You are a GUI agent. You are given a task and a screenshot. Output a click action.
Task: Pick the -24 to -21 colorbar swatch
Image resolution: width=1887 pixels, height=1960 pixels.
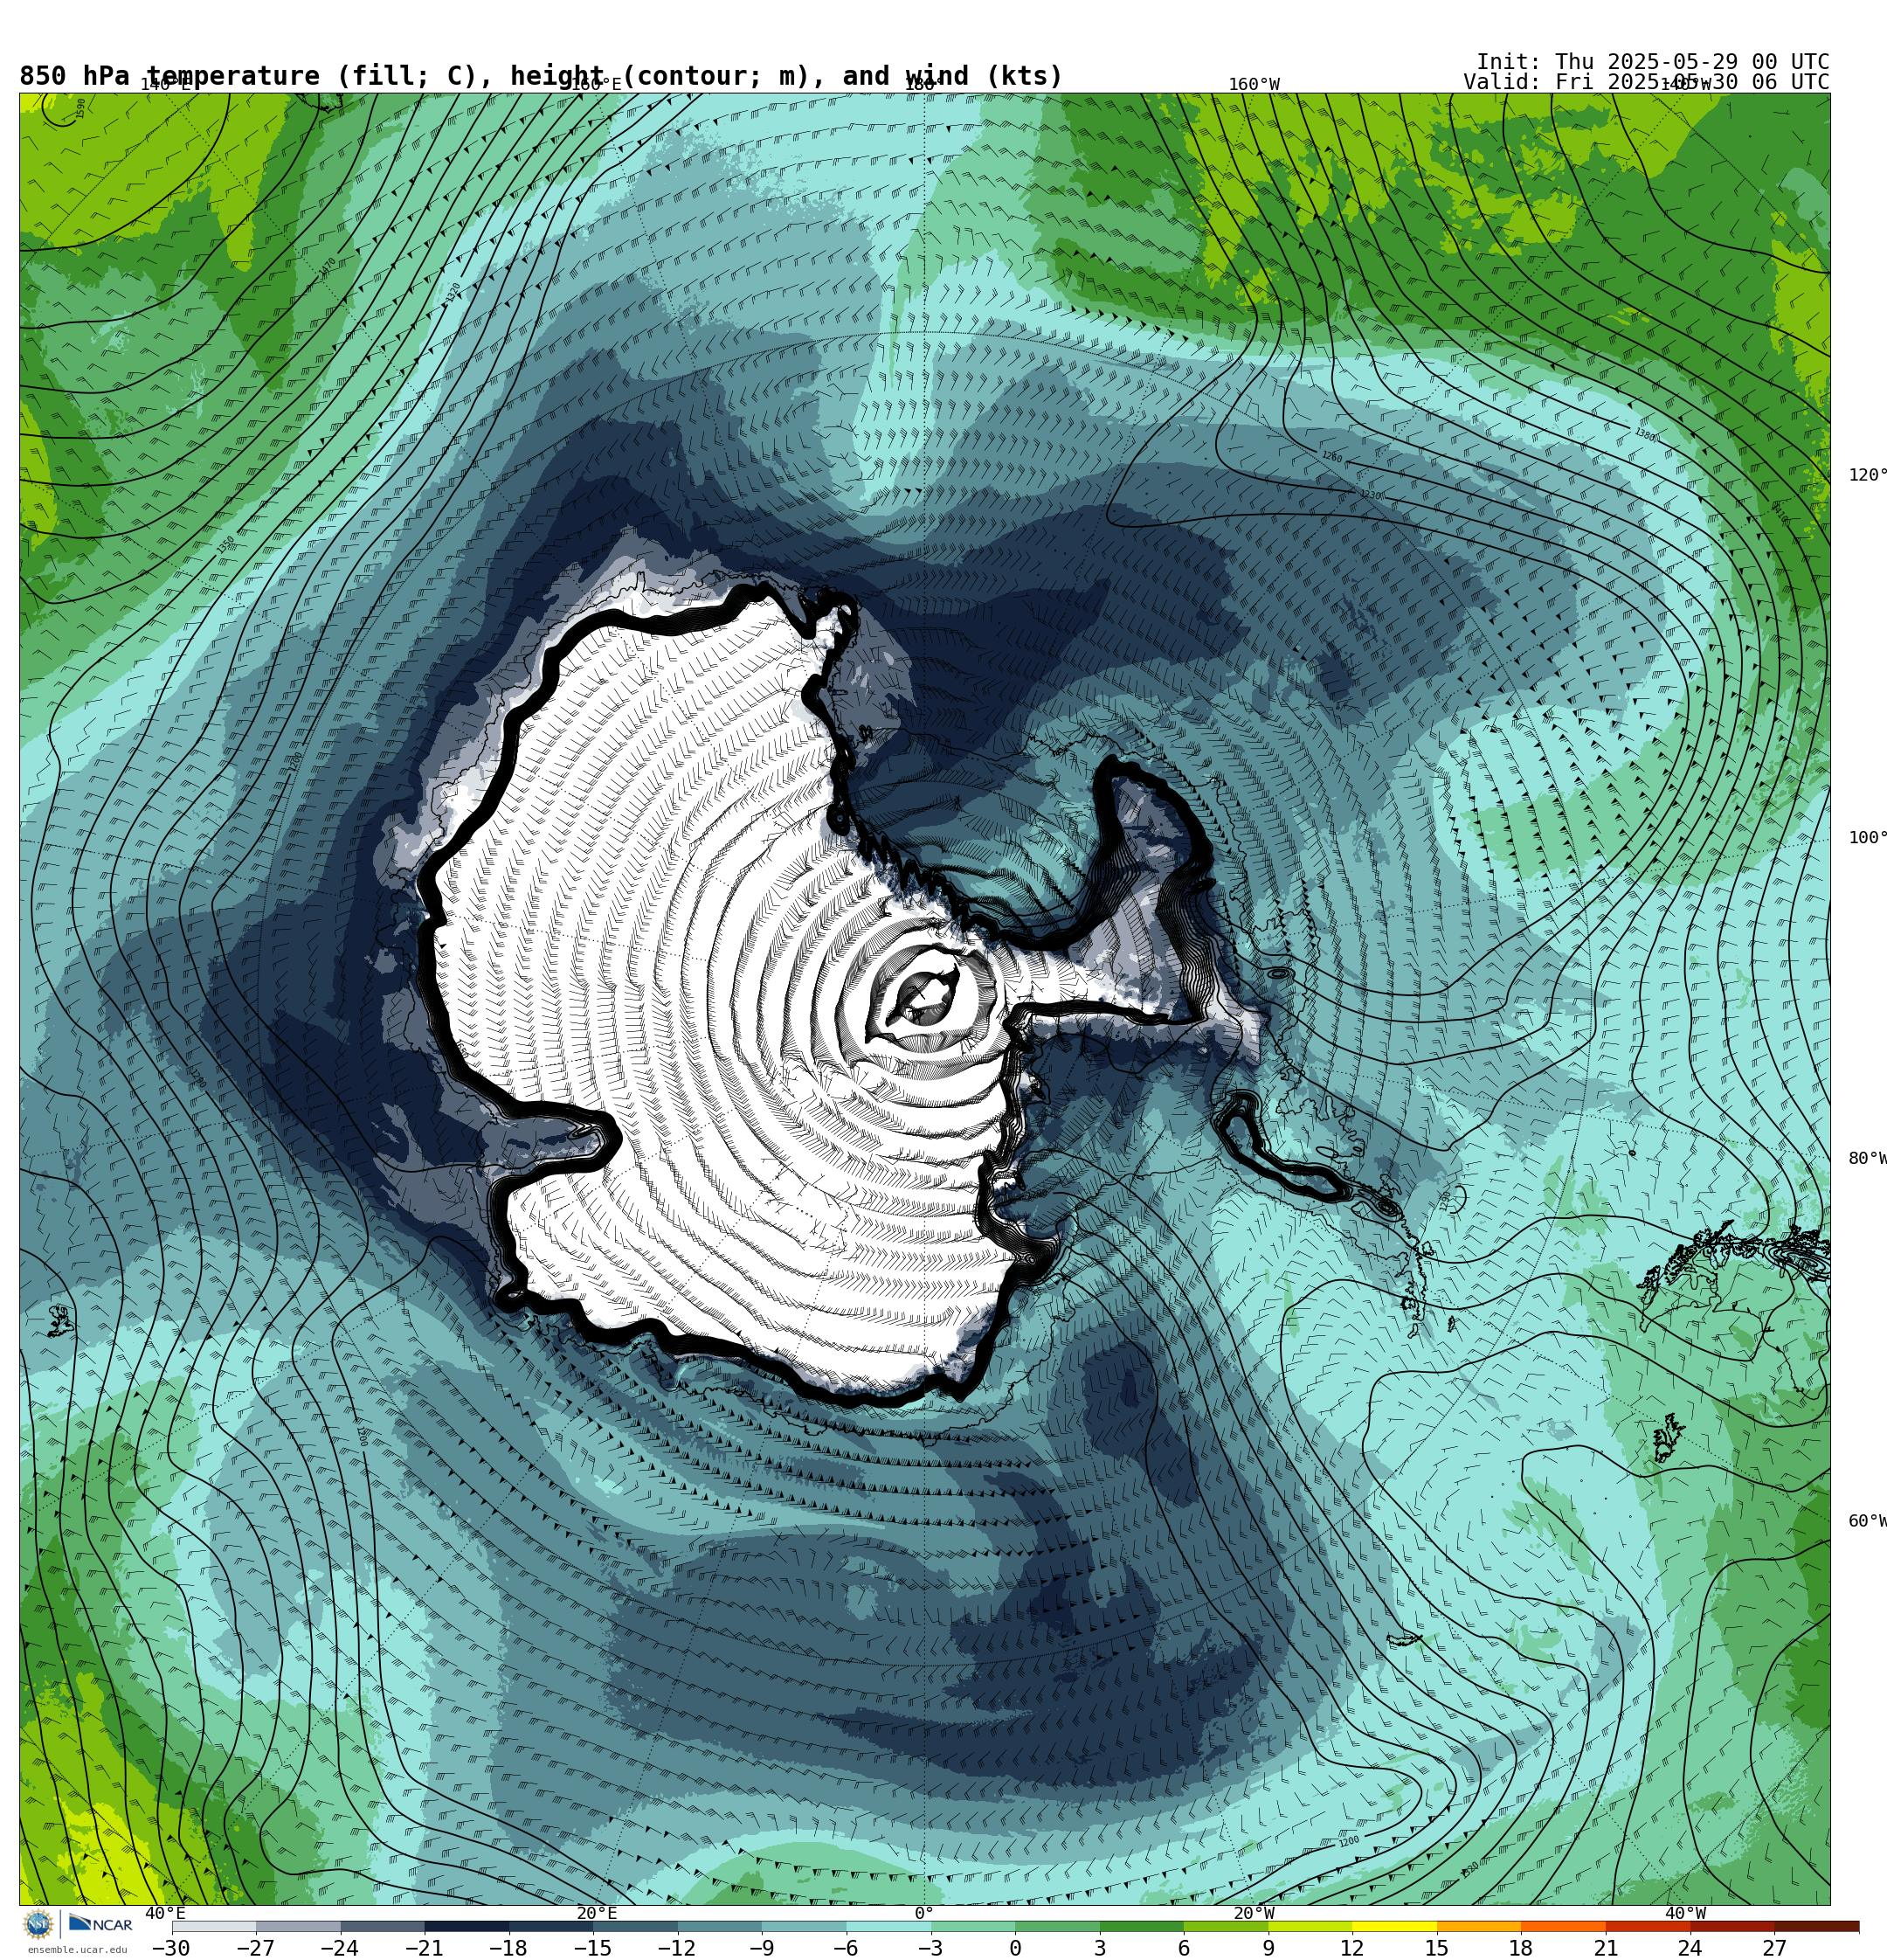[x=383, y=1926]
